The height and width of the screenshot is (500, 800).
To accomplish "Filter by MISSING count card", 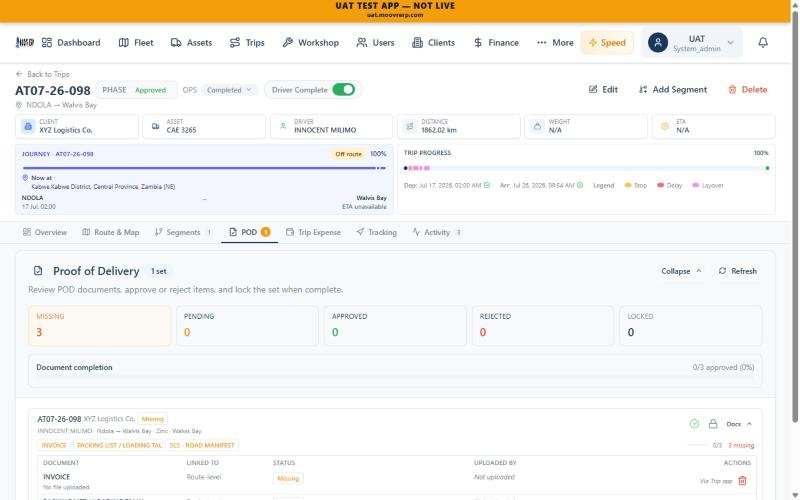I will tap(100, 326).
